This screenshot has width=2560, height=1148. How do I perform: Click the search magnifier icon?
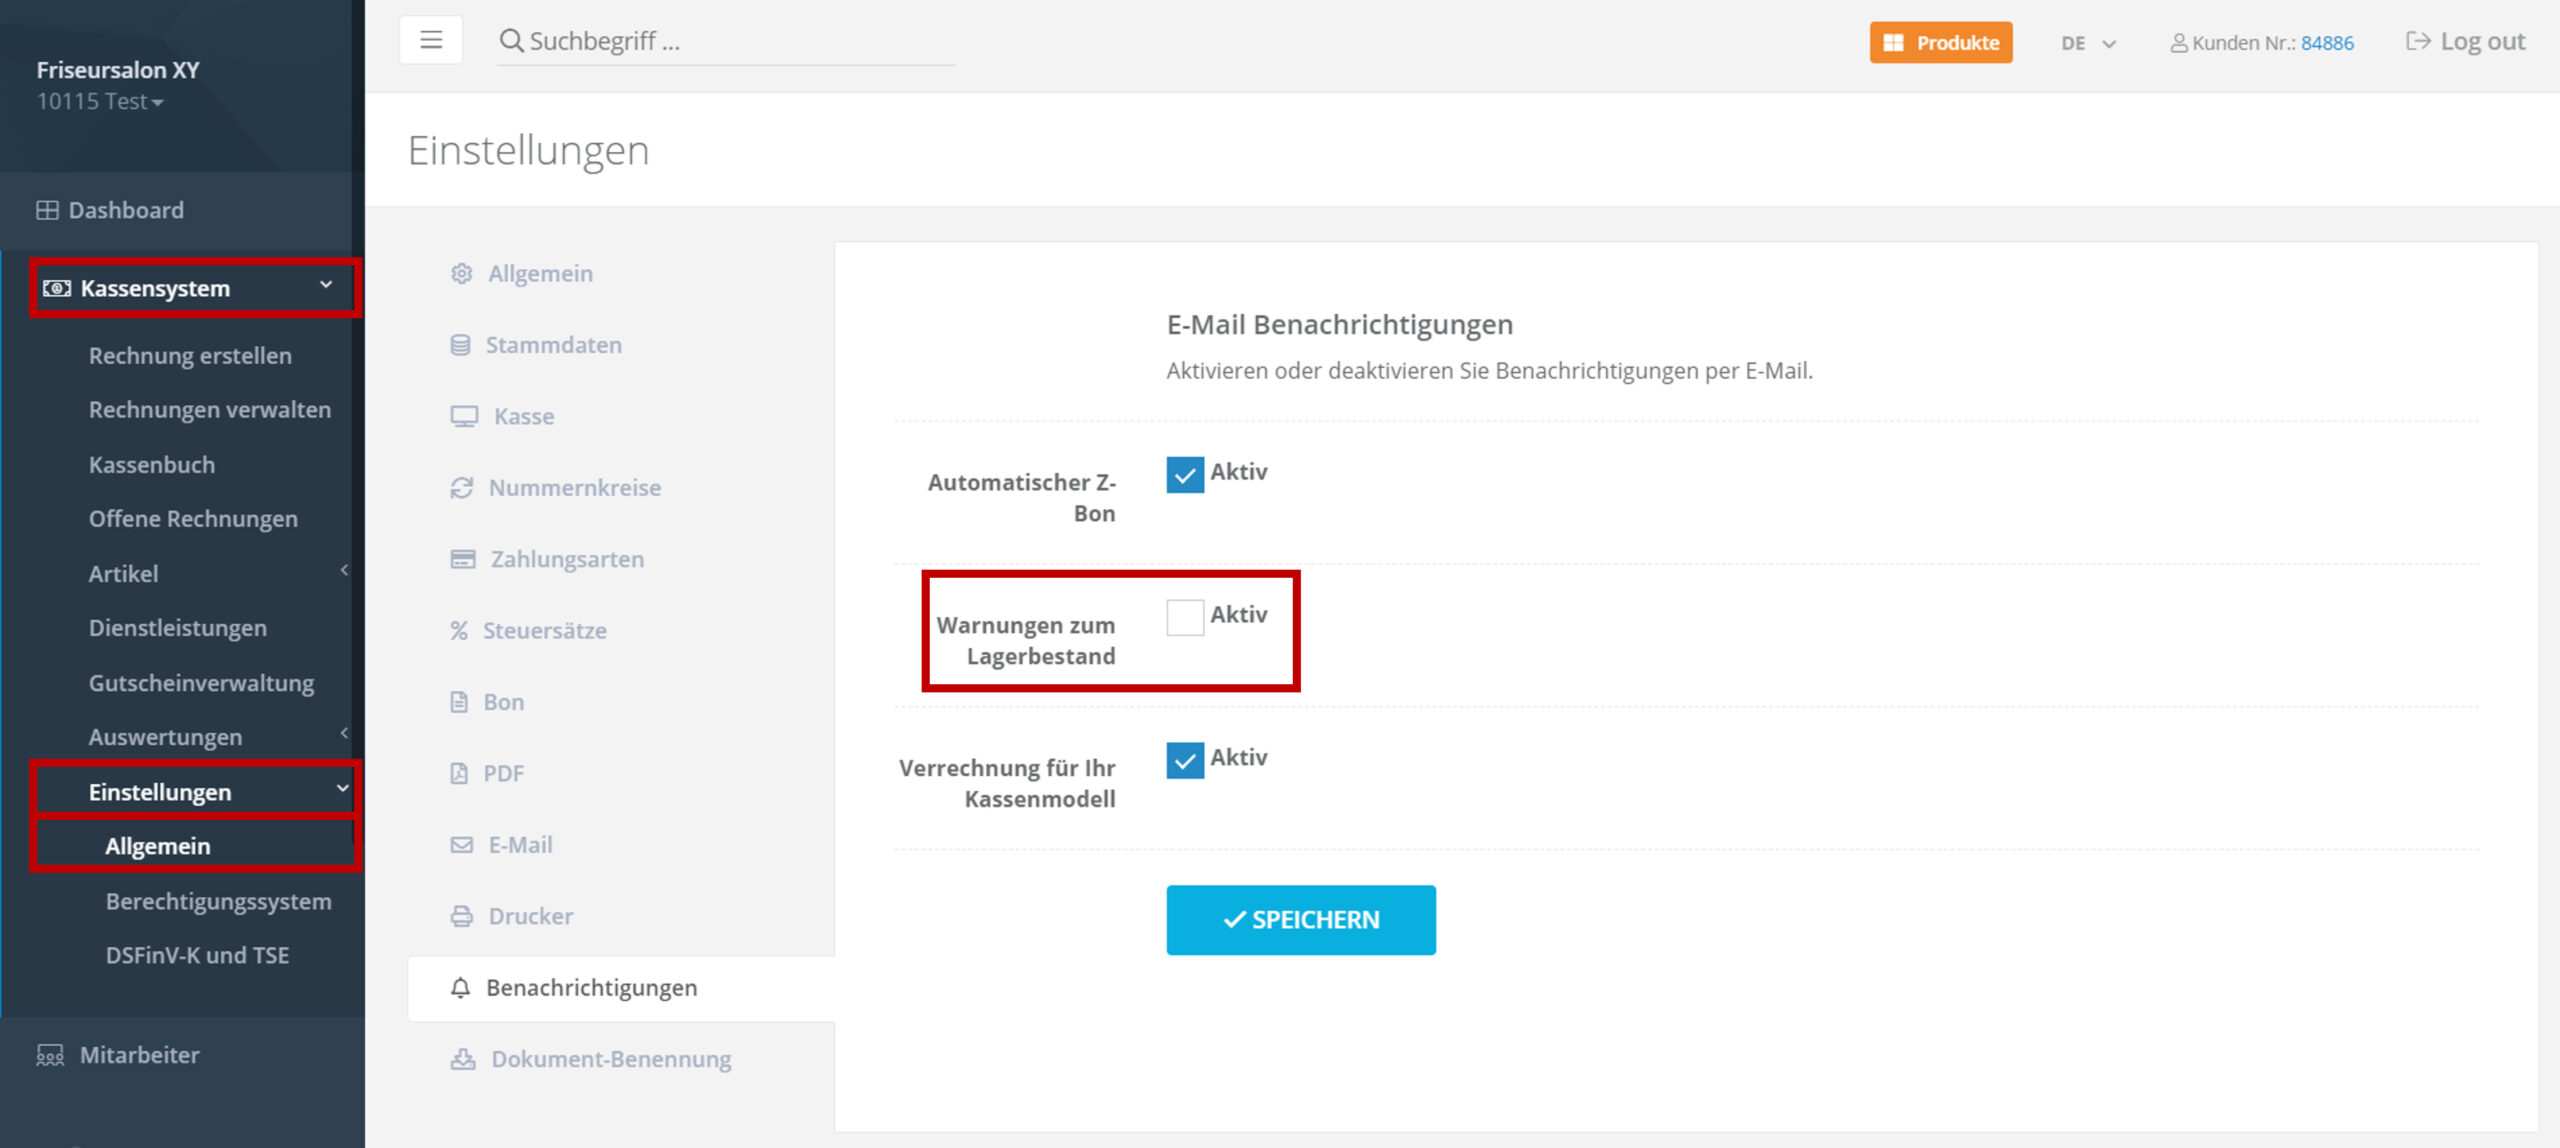coord(511,41)
